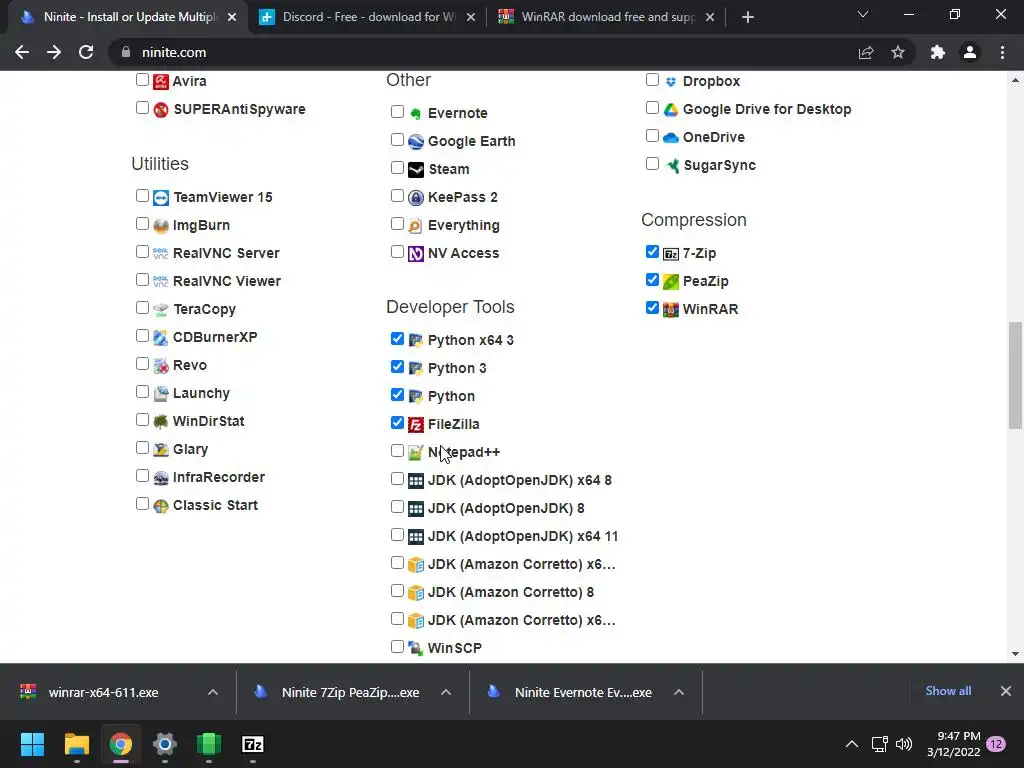The image size is (1024, 768).
Task: Click the Dropbox icon
Action: click(x=671, y=82)
